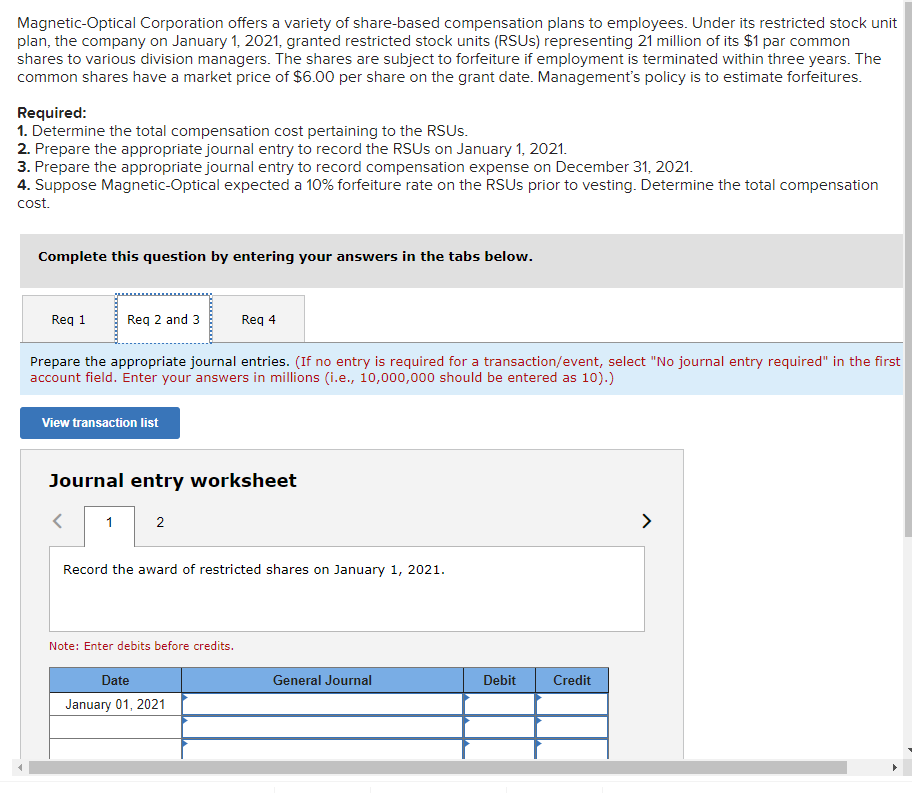Click the Date column header

click(x=116, y=680)
